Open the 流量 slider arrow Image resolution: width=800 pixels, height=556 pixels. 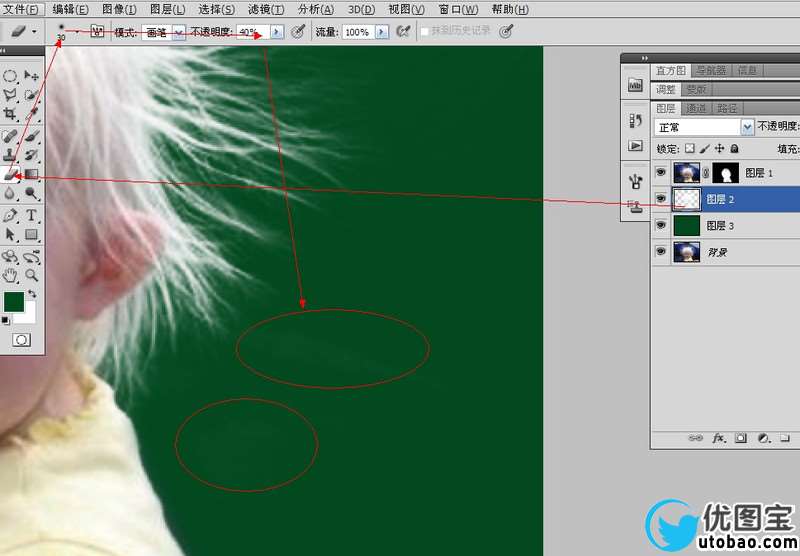(382, 32)
